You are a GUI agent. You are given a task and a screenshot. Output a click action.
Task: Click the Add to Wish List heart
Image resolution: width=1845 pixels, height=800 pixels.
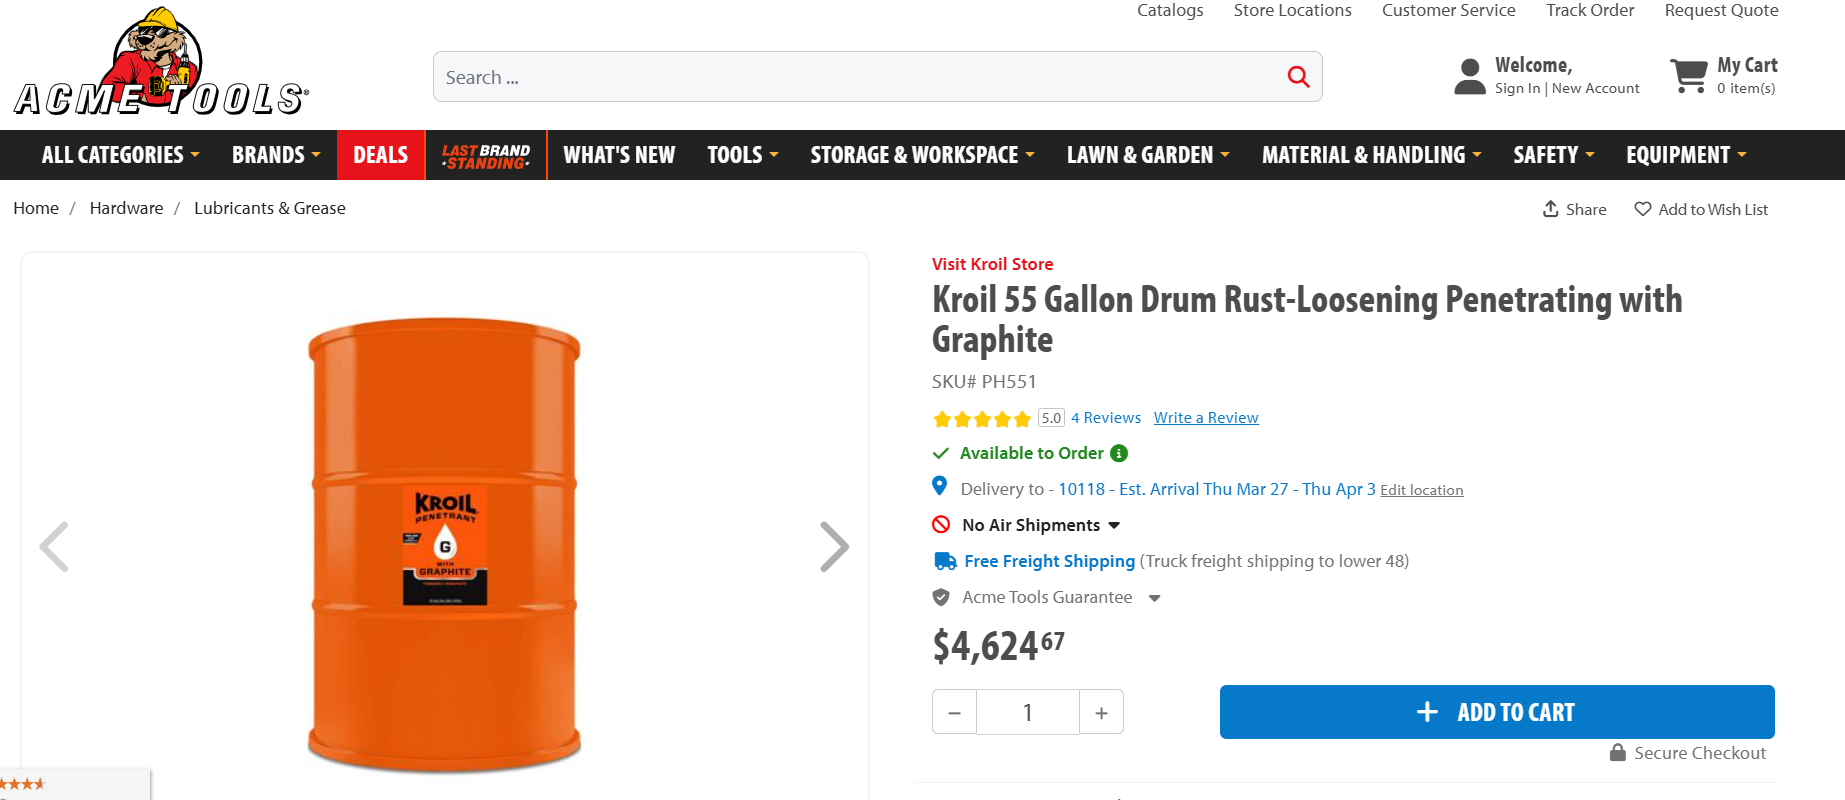[x=1642, y=209]
